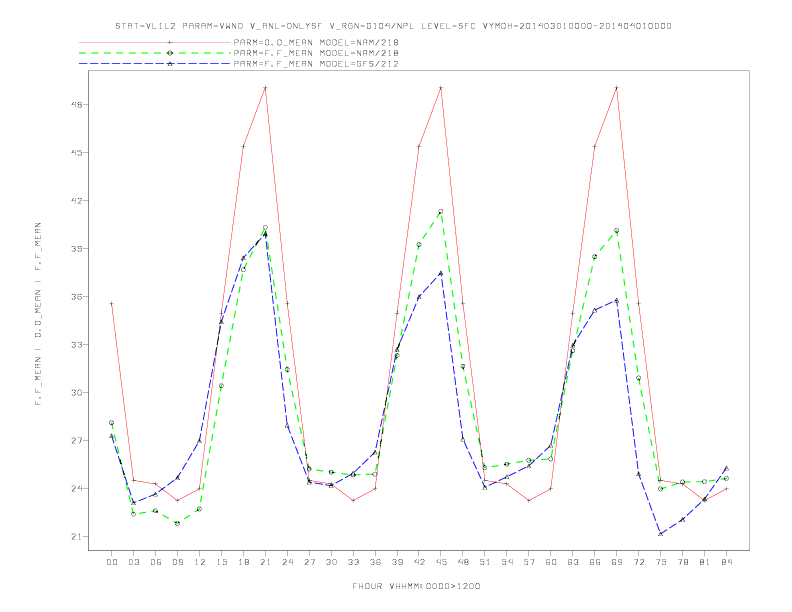Image resolution: width=792 pixels, height=612 pixels.
Task: Click x-axis tick label 30
Action: pyautogui.click(x=331, y=562)
